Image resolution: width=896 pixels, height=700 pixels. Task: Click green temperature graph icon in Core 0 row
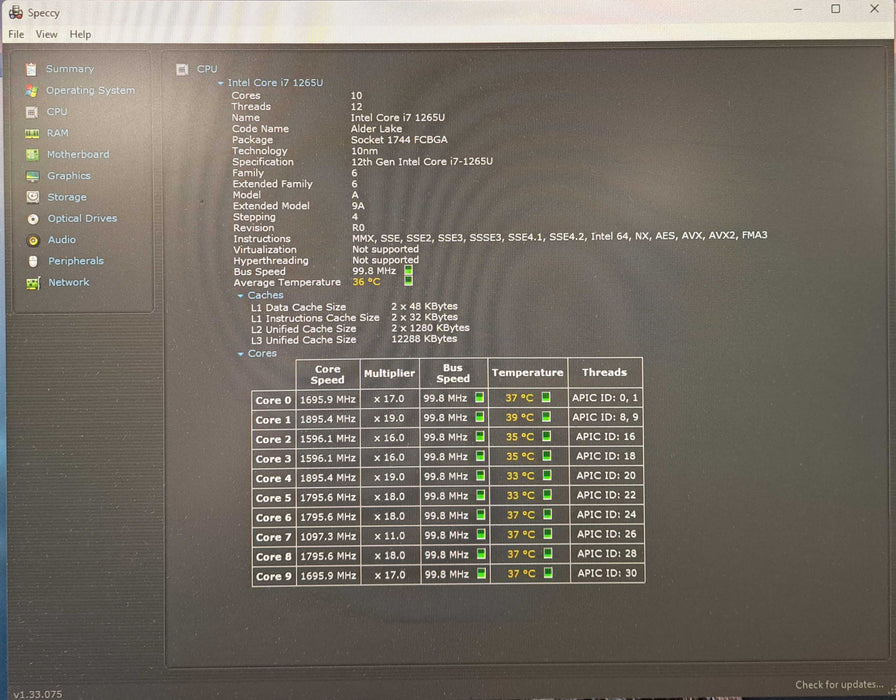coord(546,397)
